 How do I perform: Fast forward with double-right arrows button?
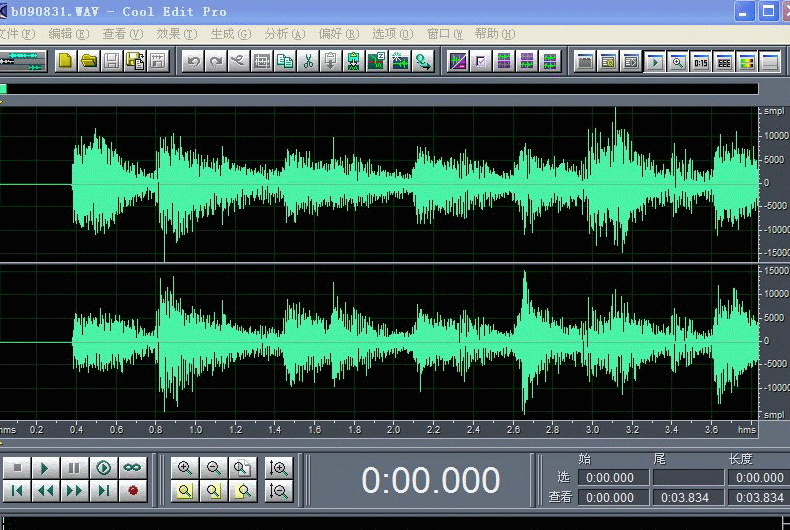[x=74, y=491]
